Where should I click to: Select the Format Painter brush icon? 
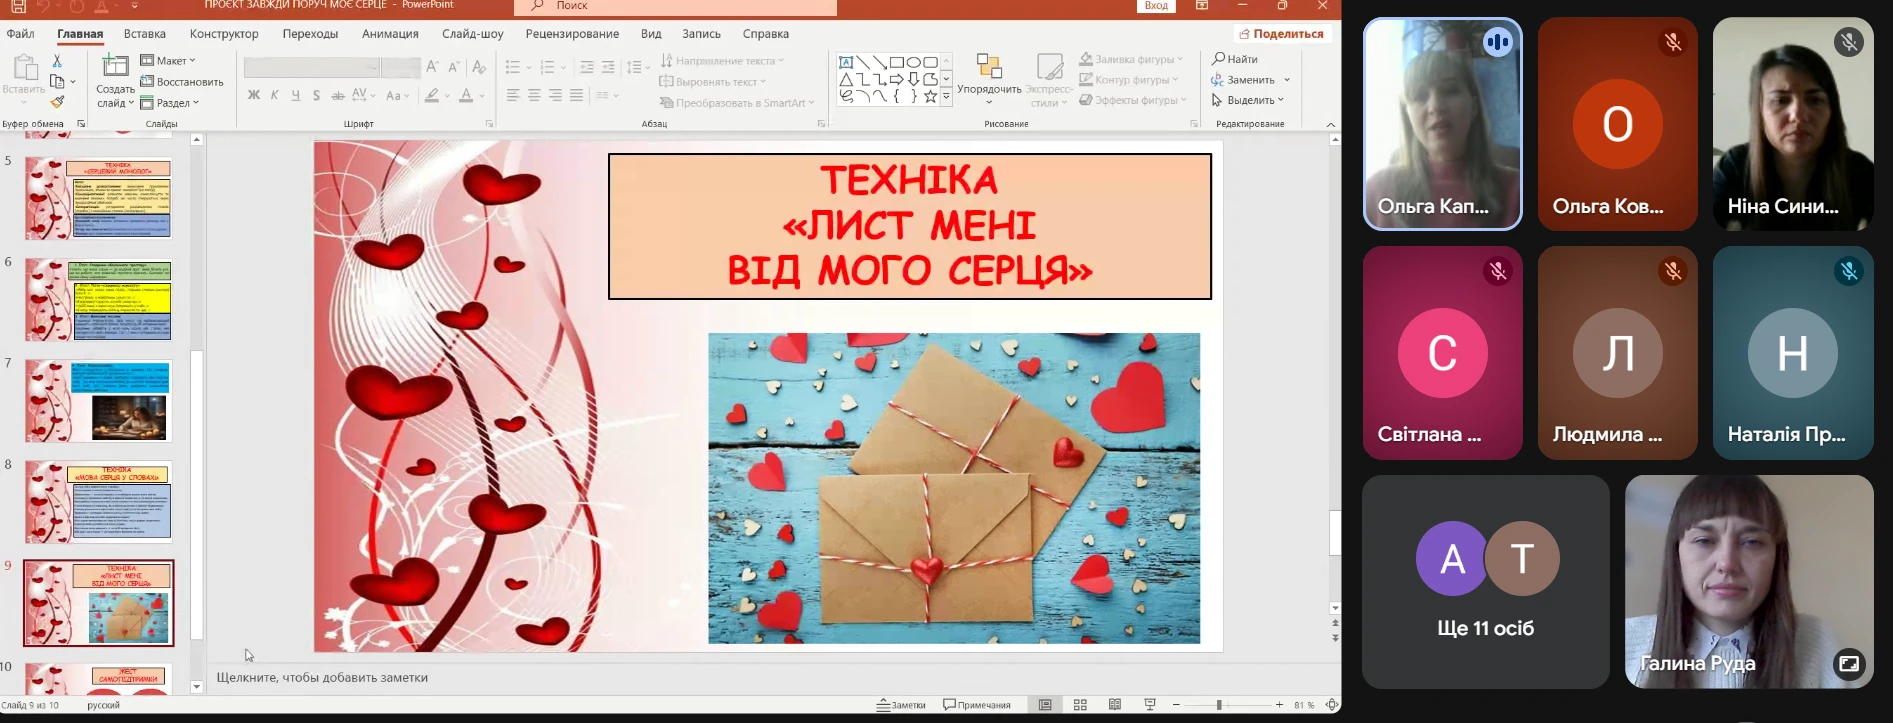pyautogui.click(x=57, y=102)
